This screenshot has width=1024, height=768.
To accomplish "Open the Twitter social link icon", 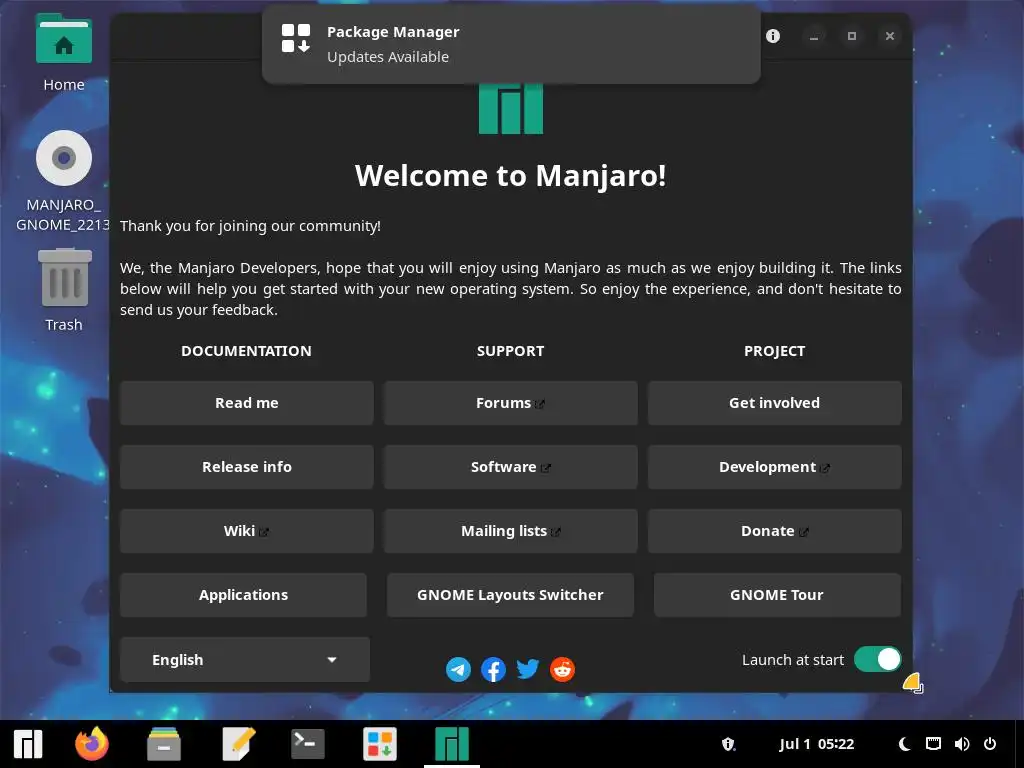I will coord(528,669).
